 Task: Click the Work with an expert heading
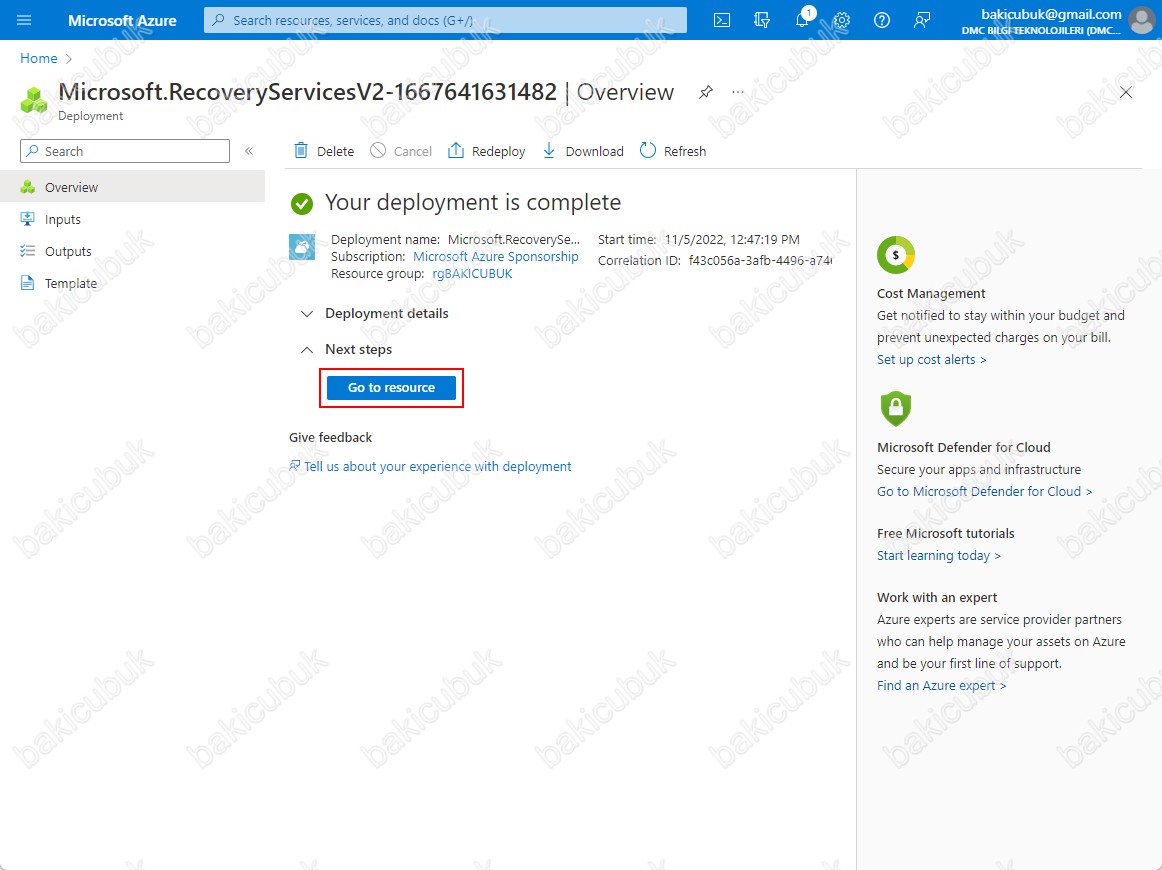[937, 597]
